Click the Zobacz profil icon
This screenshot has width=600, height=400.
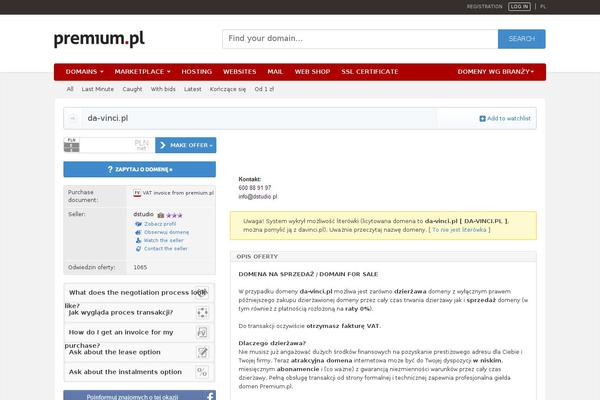[138, 224]
